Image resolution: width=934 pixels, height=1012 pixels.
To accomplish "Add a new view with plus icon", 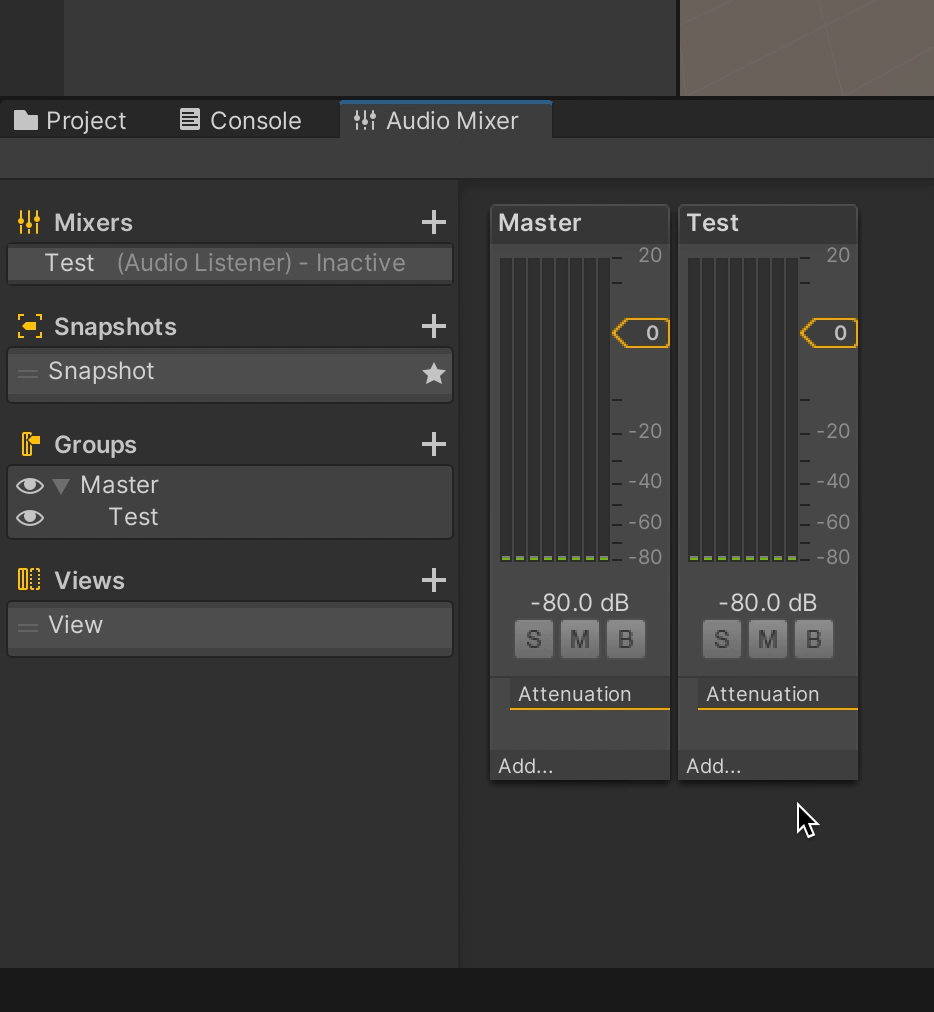I will [x=434, y=580].
